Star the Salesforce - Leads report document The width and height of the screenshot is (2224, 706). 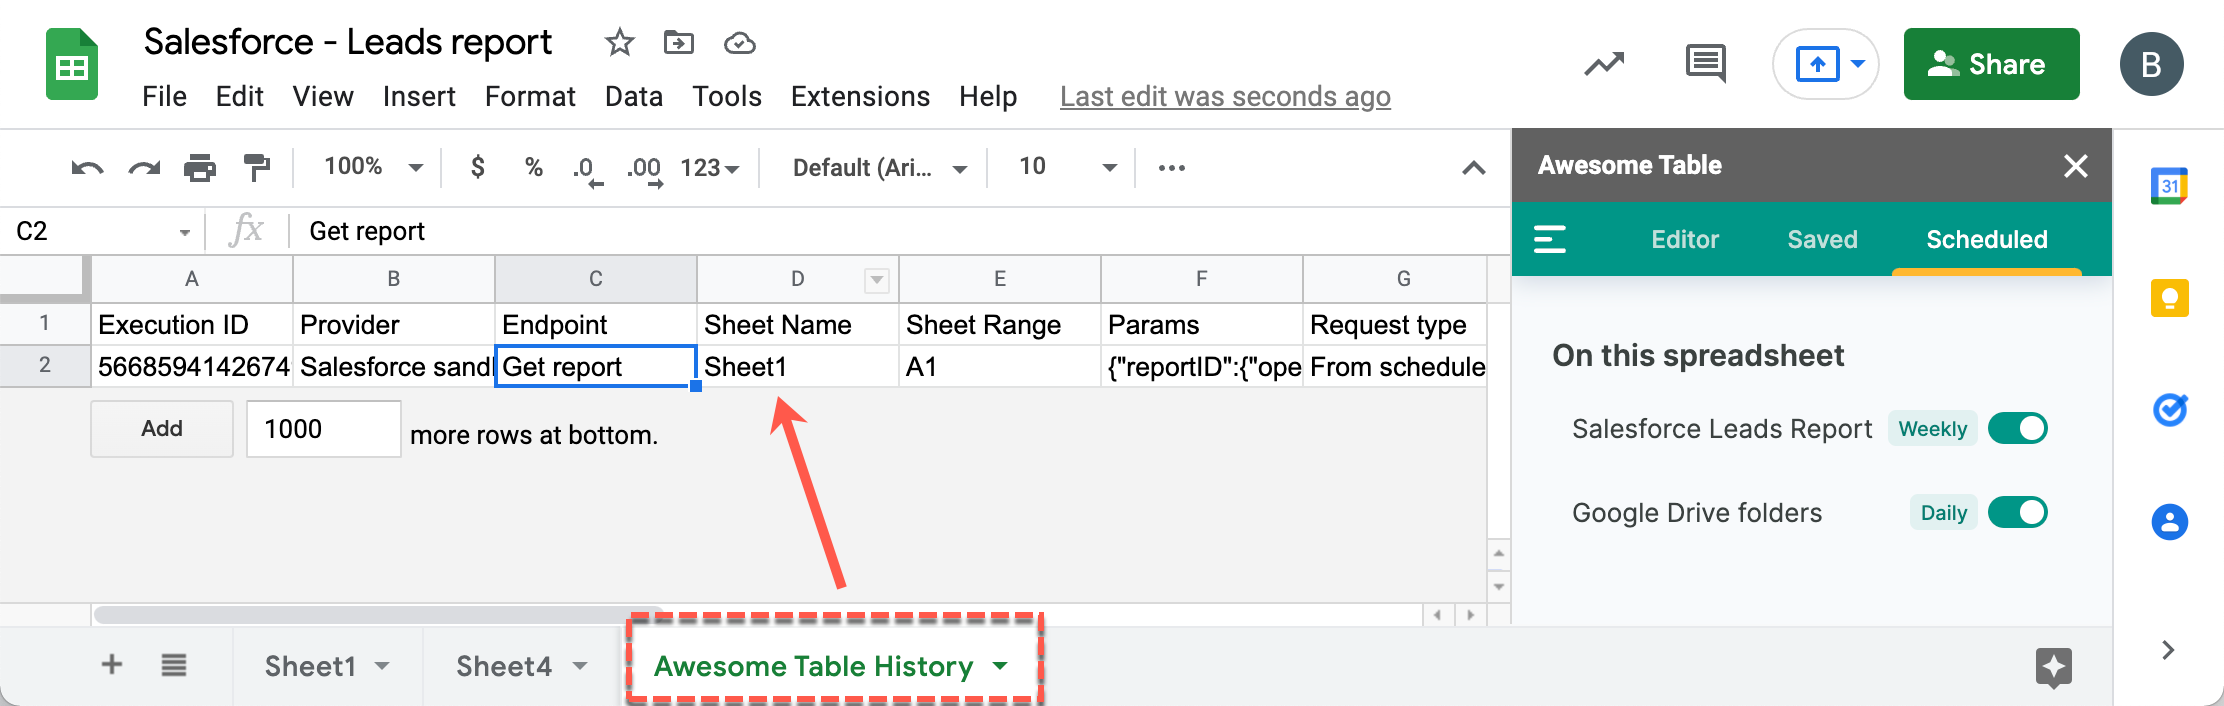pyautogui.click(x=620, y=43)
